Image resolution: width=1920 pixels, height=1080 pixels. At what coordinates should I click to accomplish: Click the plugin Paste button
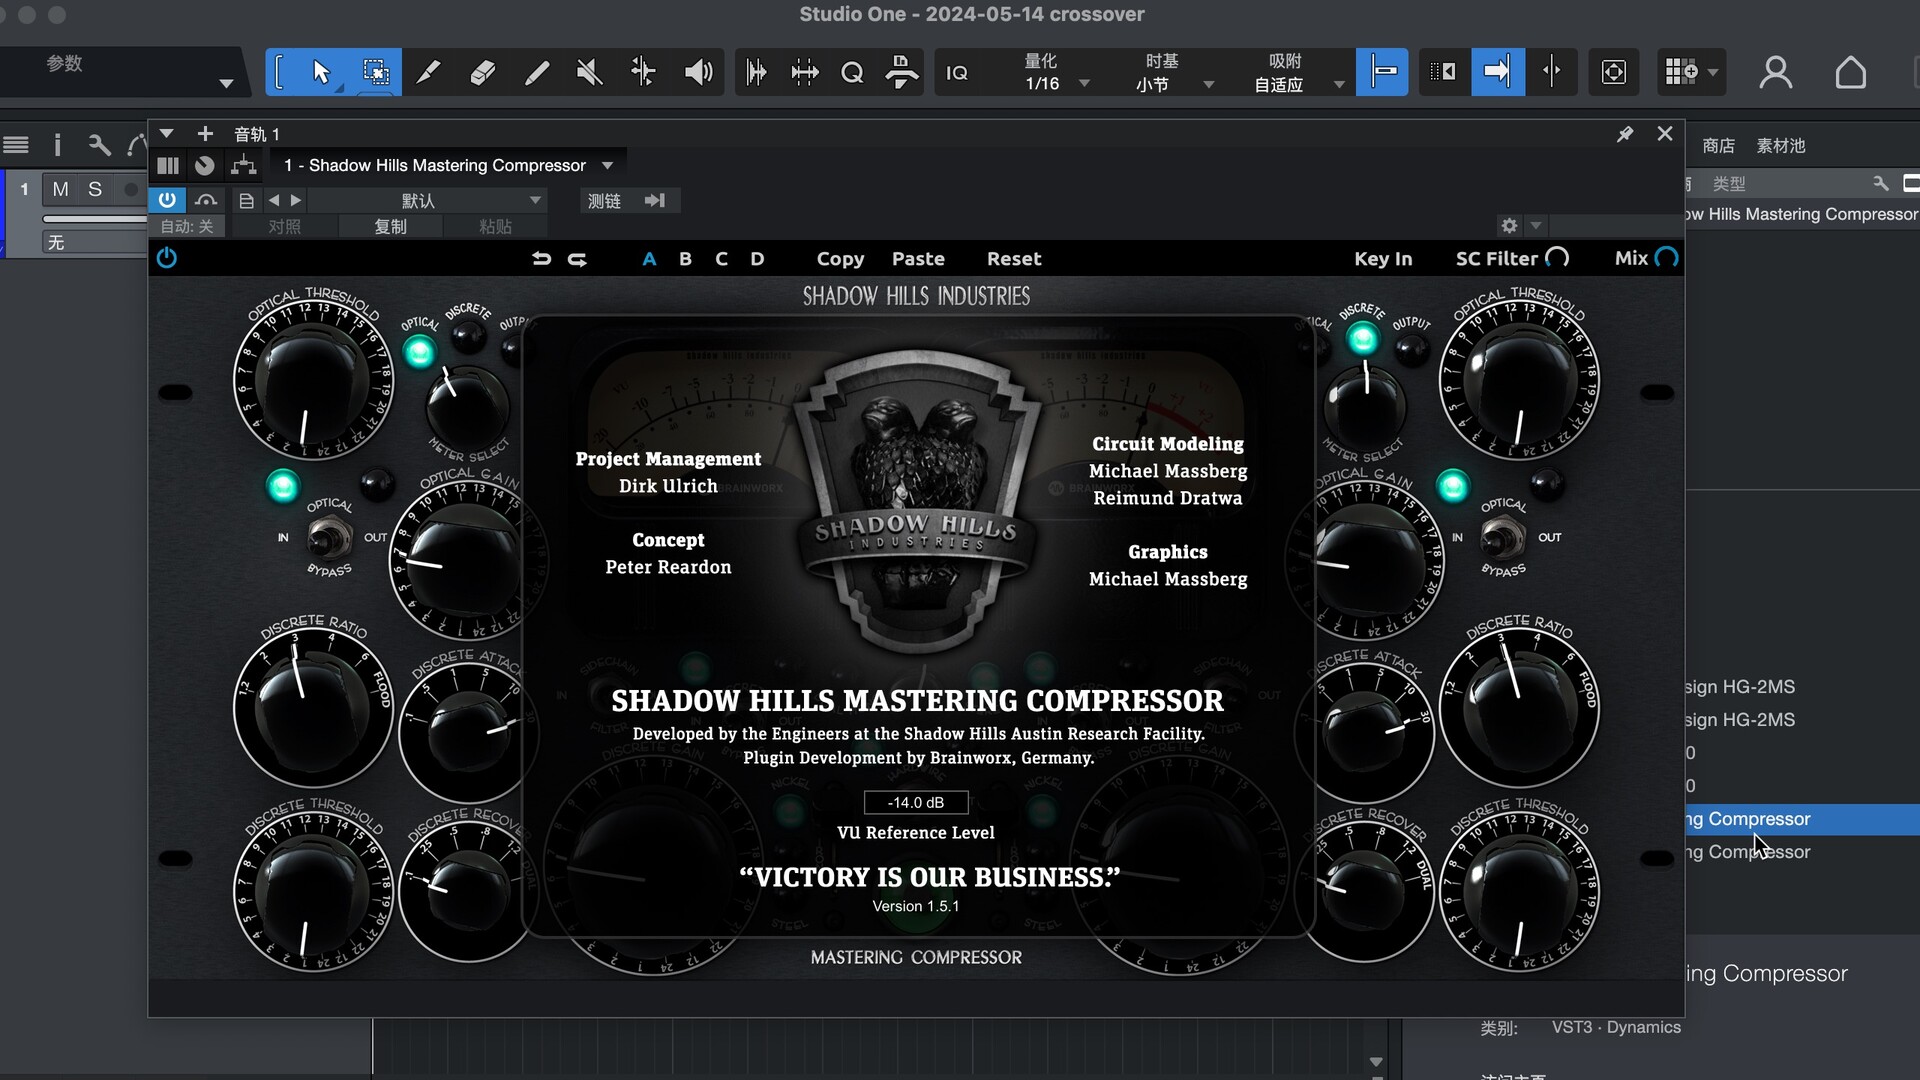918,259
